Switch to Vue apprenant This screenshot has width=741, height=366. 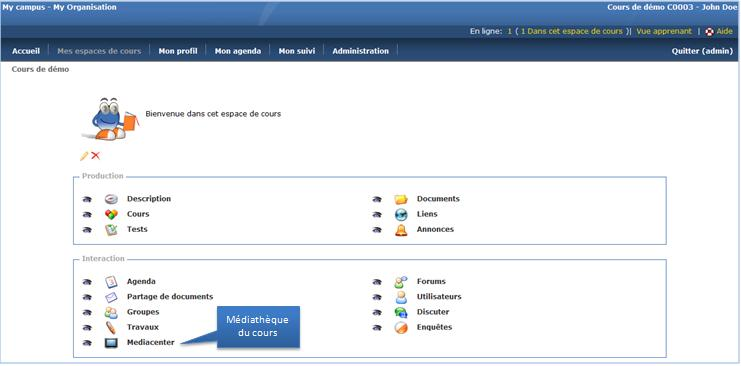coord(664,31)
